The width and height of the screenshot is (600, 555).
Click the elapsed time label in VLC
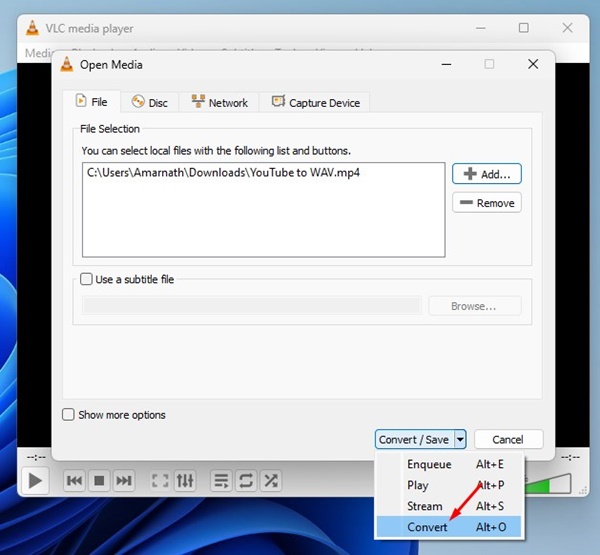coord(36,457)
